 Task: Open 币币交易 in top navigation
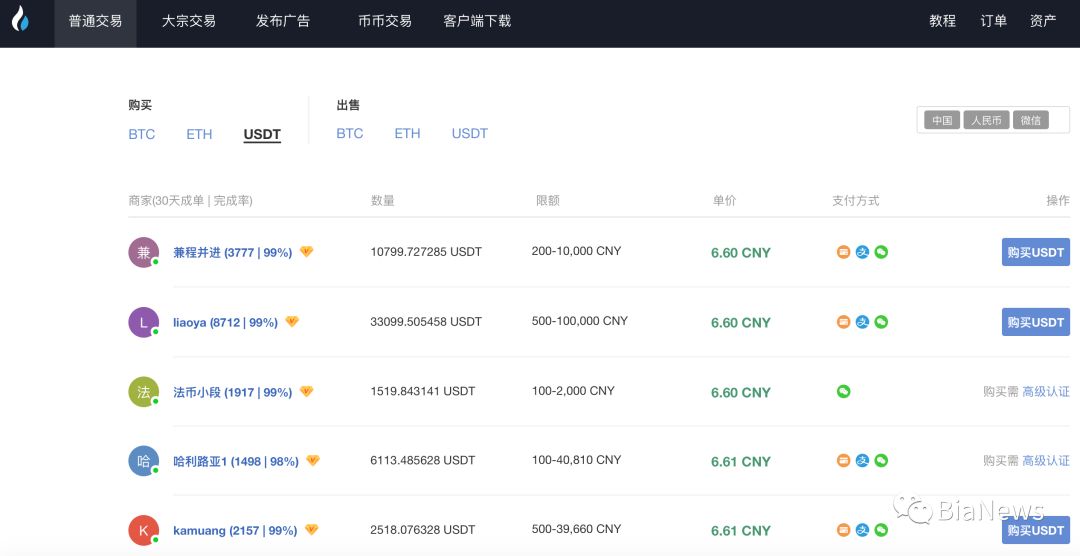click(385, 21)
